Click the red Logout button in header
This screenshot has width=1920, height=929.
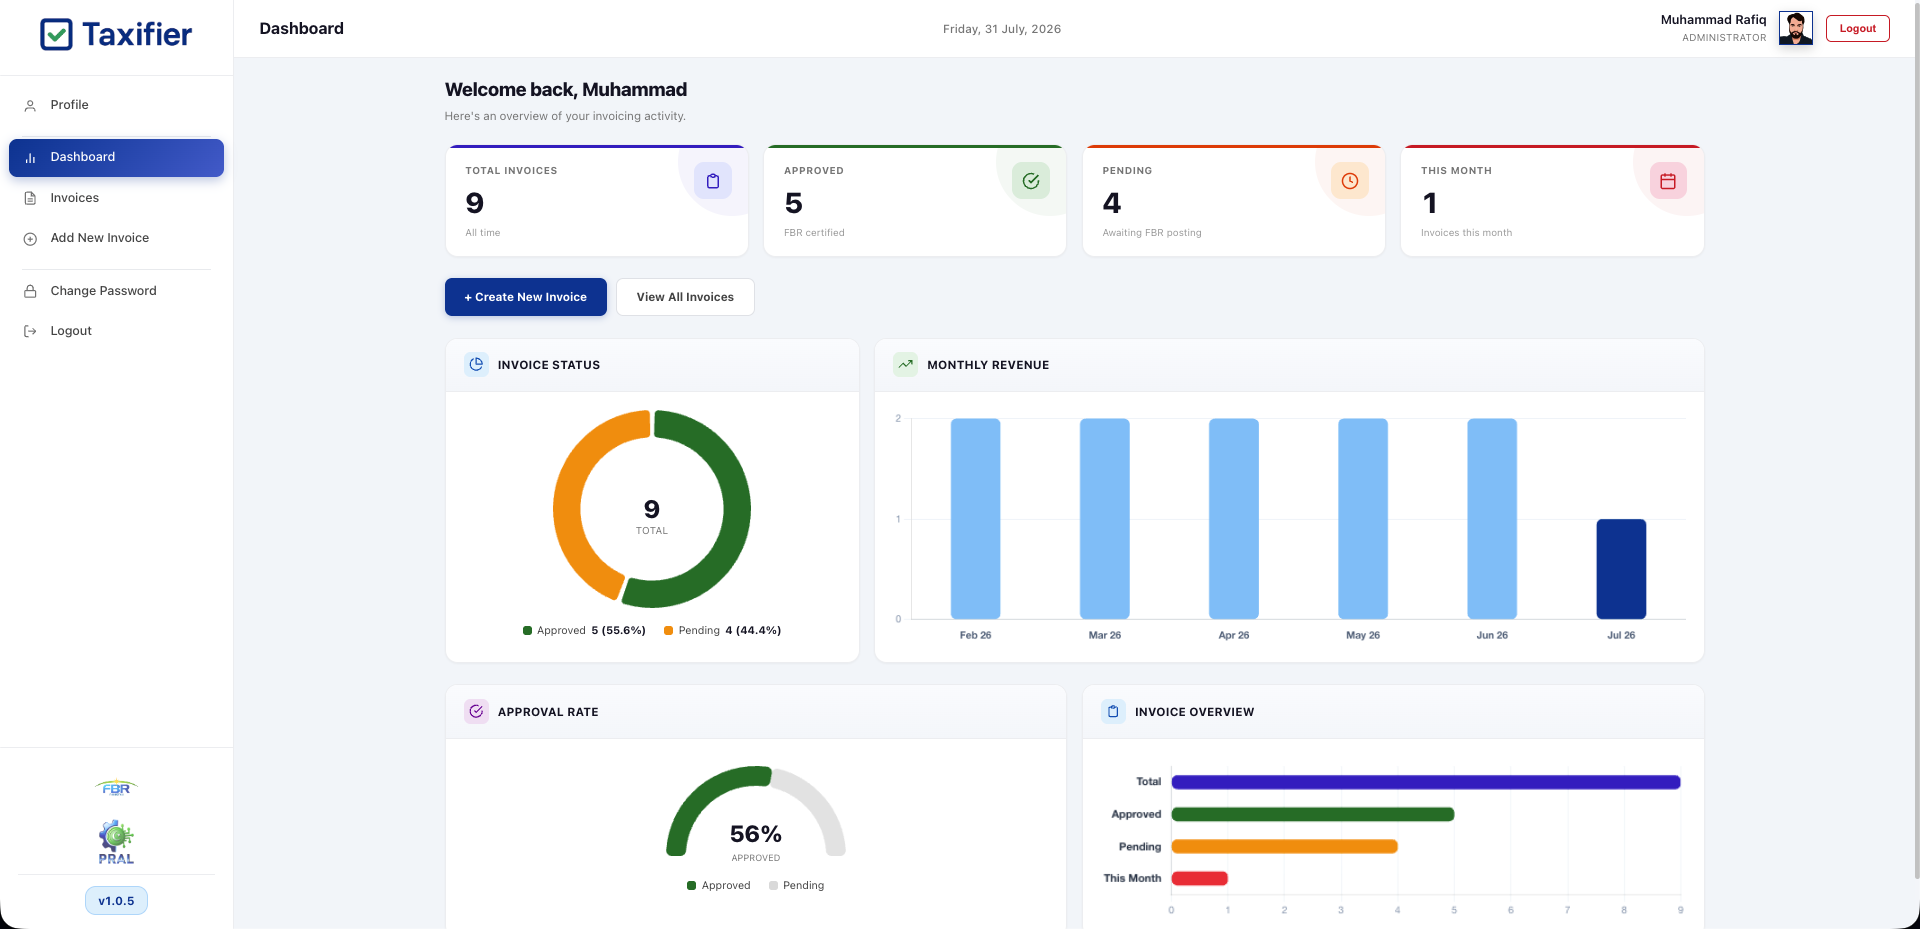pos(1857,28)
